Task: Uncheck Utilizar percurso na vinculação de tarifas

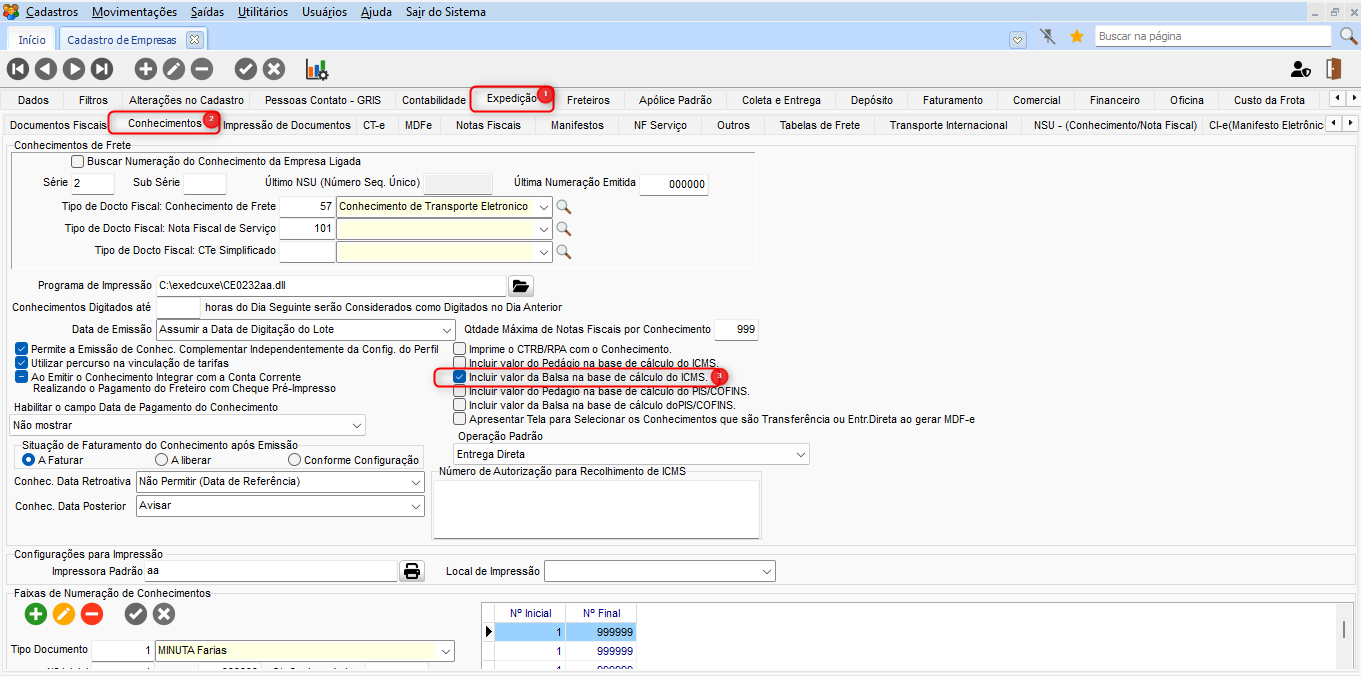Action: (x=22, y=363)
